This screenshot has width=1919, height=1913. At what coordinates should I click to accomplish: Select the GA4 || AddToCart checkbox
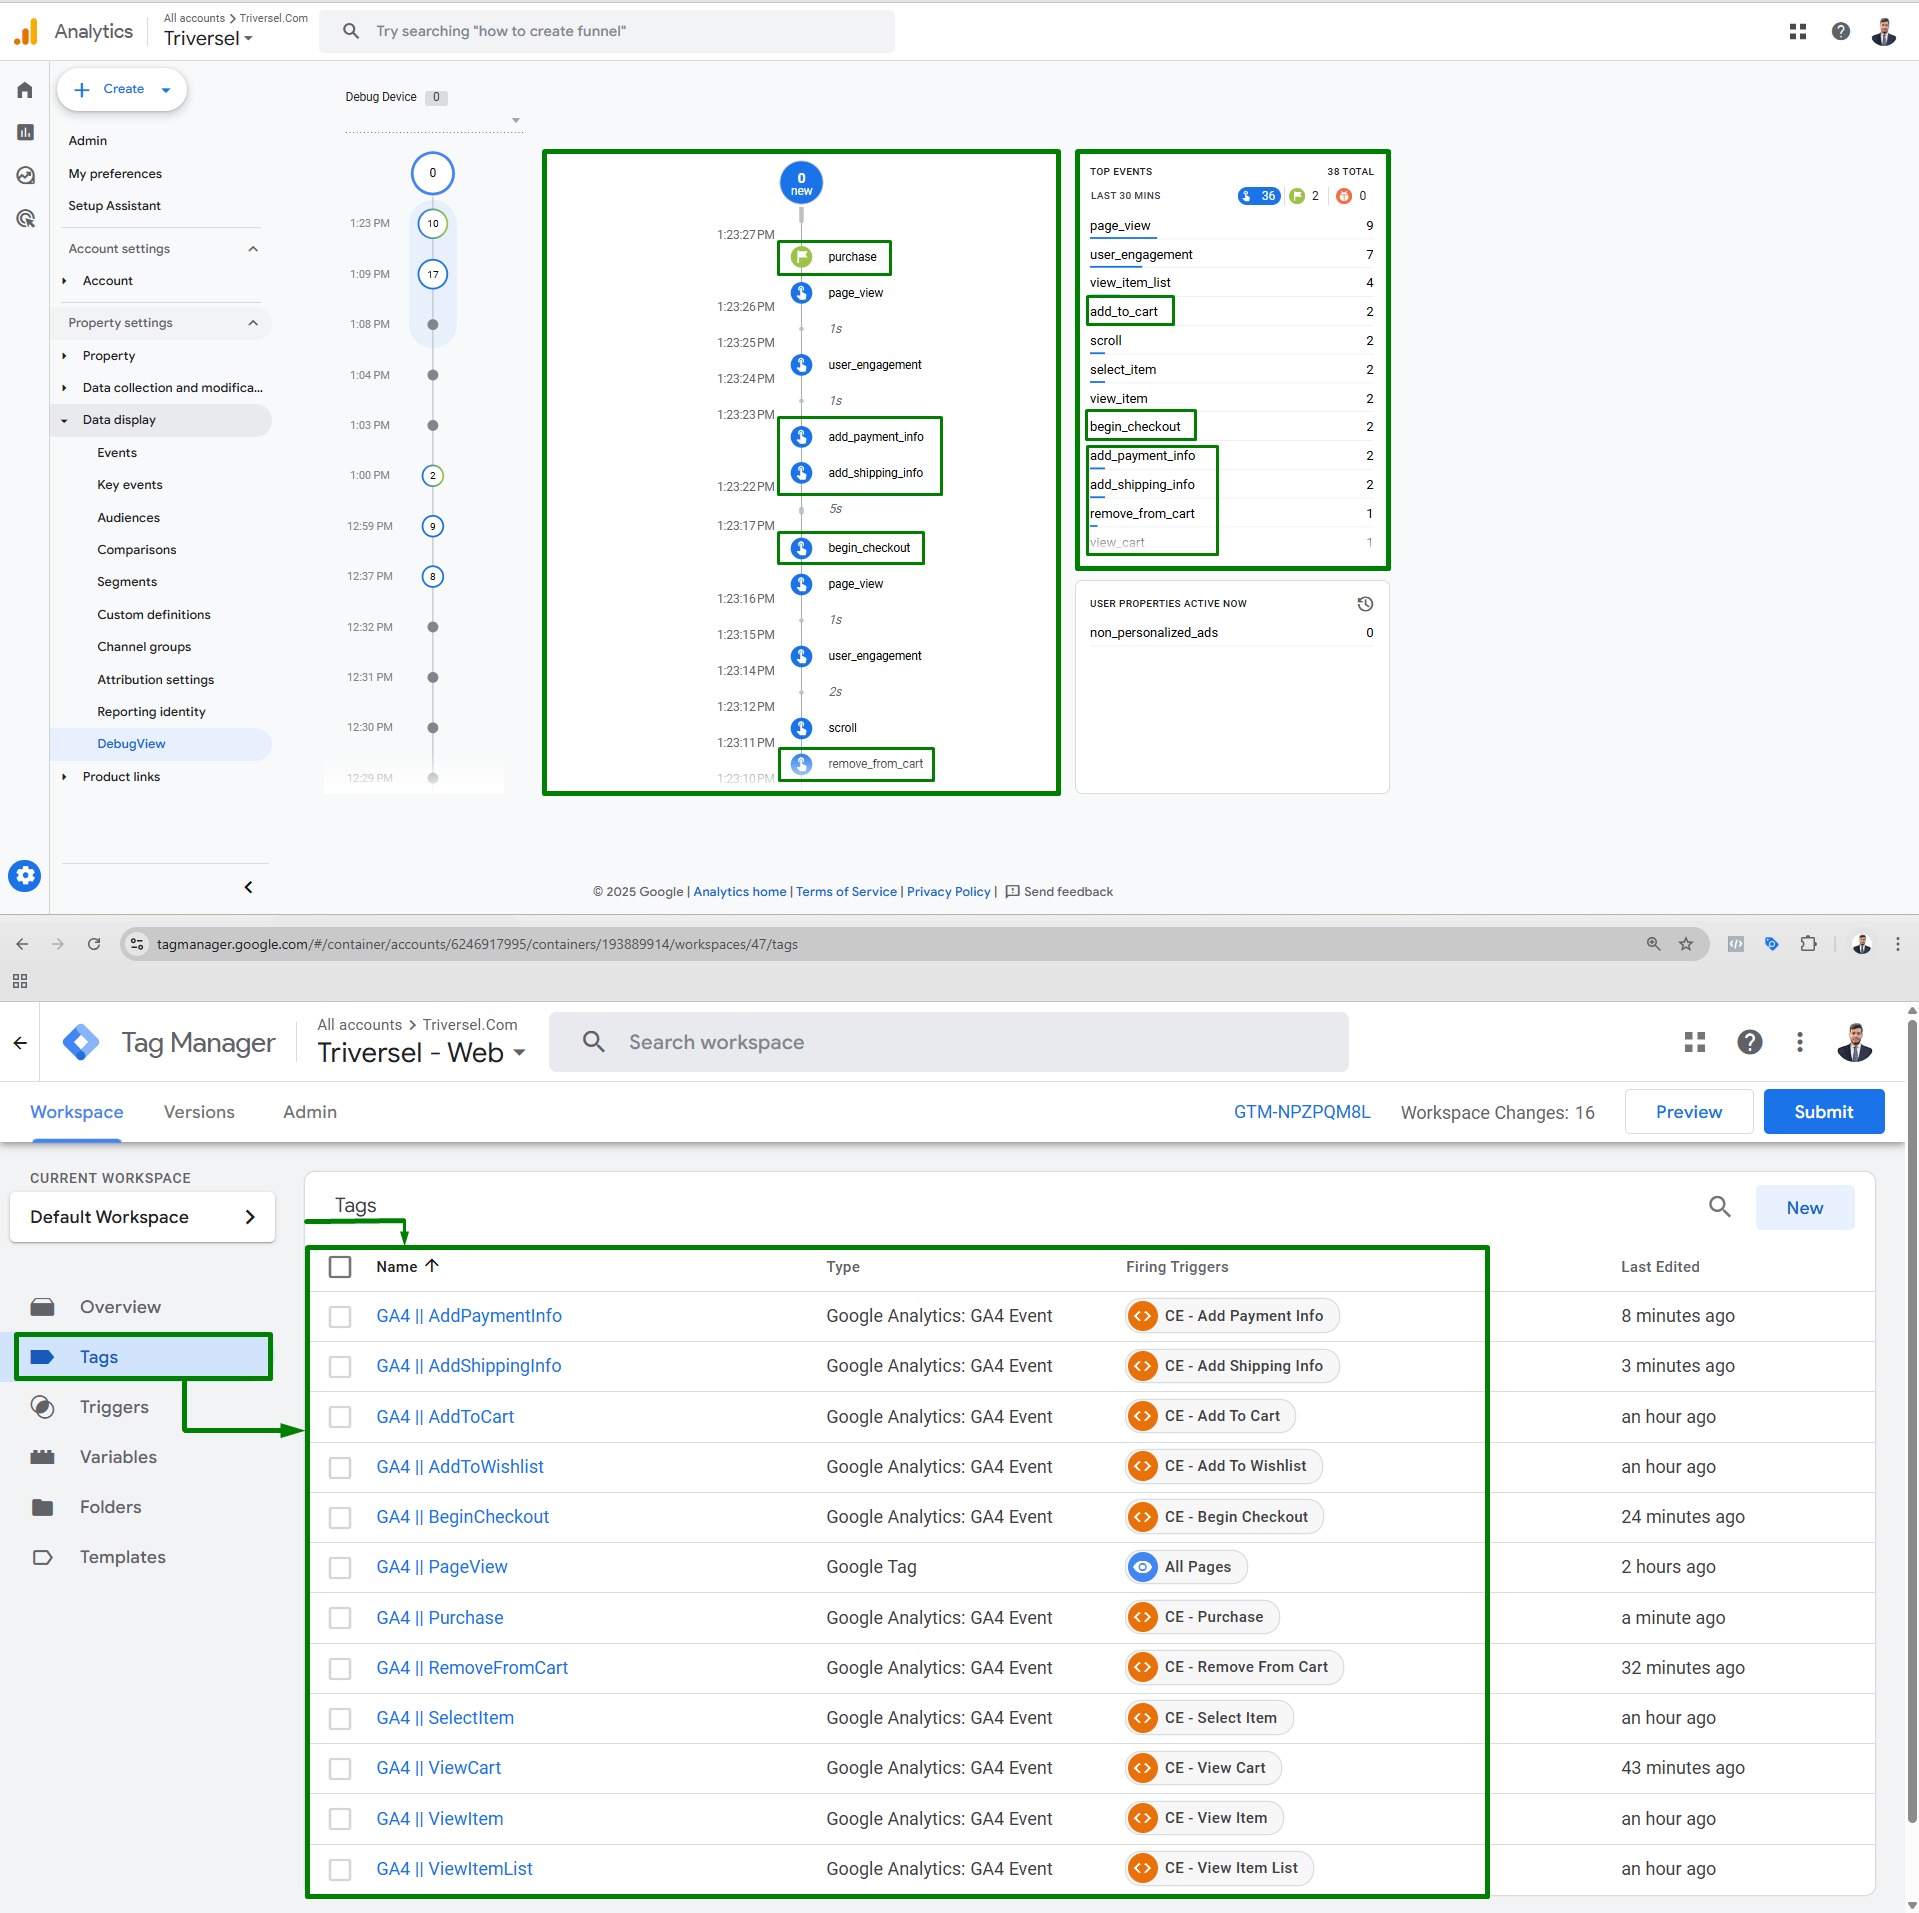[x=340, y=1417]
